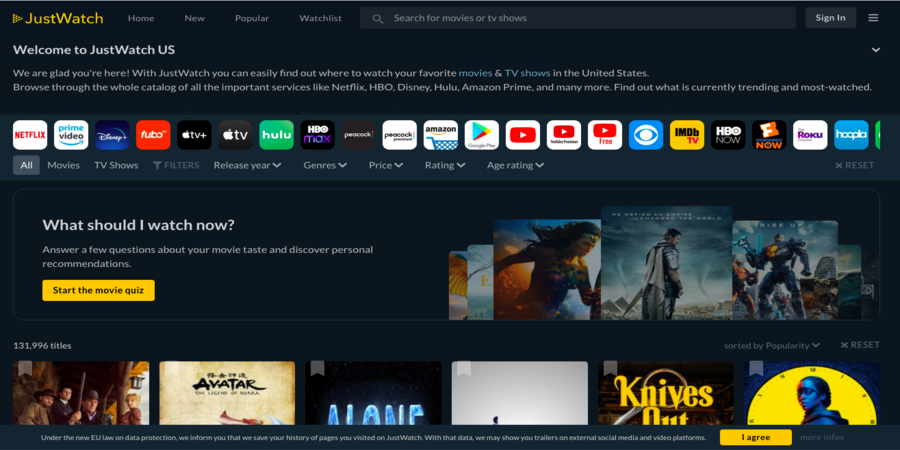Select the Prime Video provider icon
This screenshot has height=450, width=900.
[71, 135]
